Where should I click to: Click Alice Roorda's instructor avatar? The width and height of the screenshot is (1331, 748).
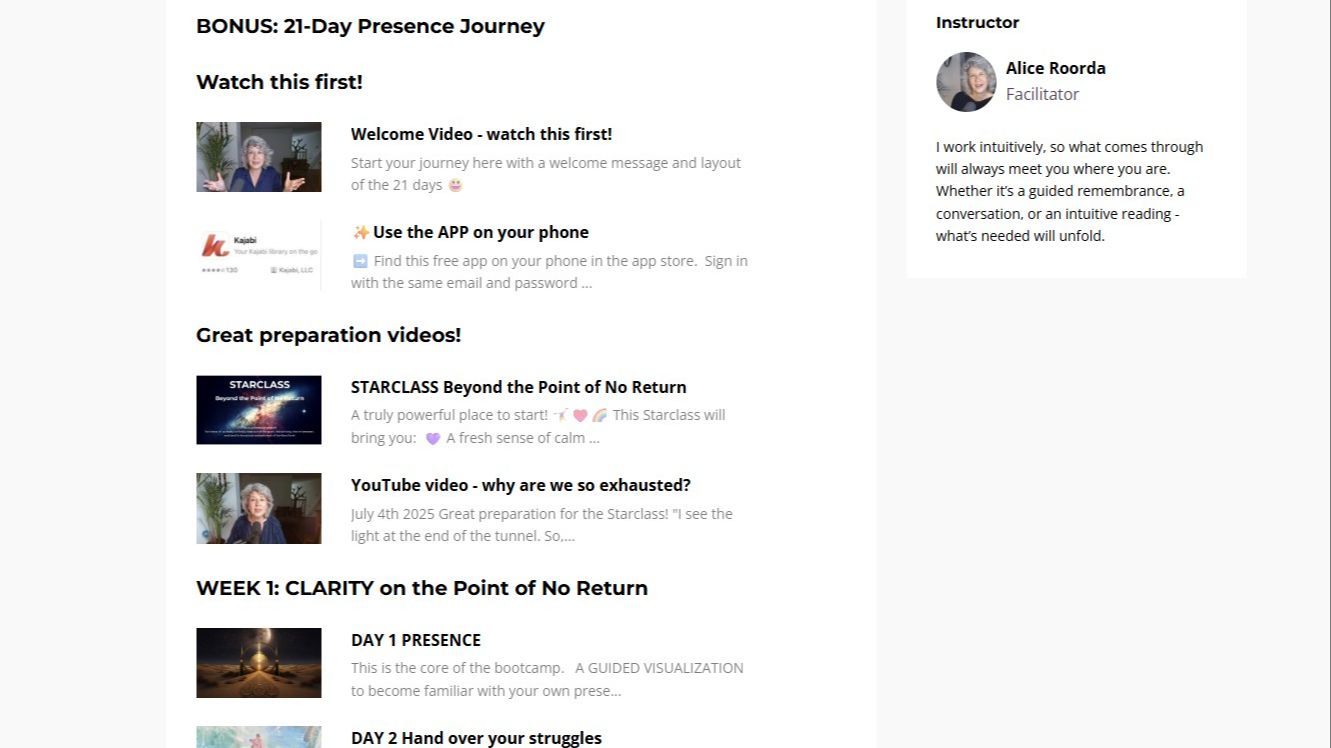pos(965,82)
